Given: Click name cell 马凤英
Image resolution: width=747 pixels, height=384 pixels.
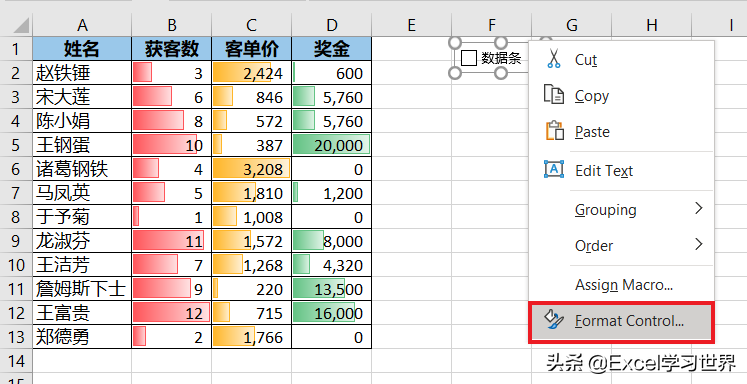Looking at the screenshot, I should coord(82,193).
